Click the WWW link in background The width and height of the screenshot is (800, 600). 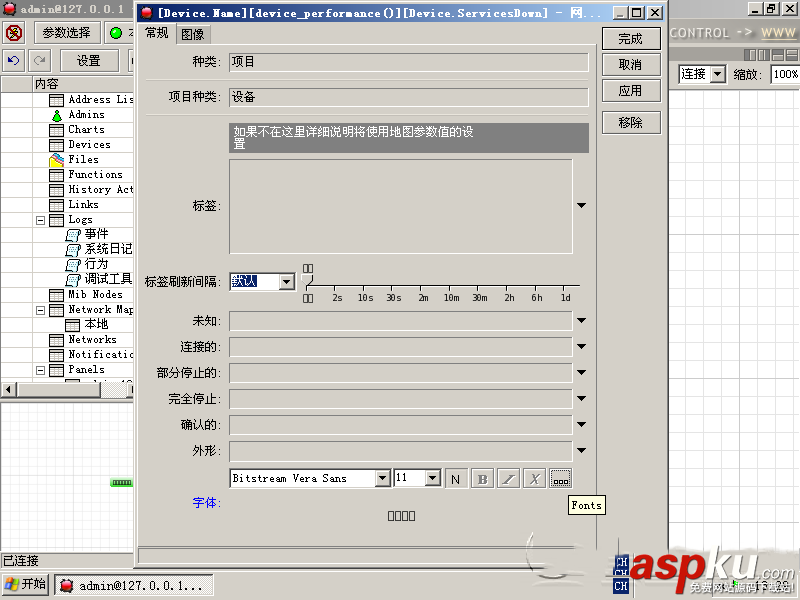pos(778,33)
